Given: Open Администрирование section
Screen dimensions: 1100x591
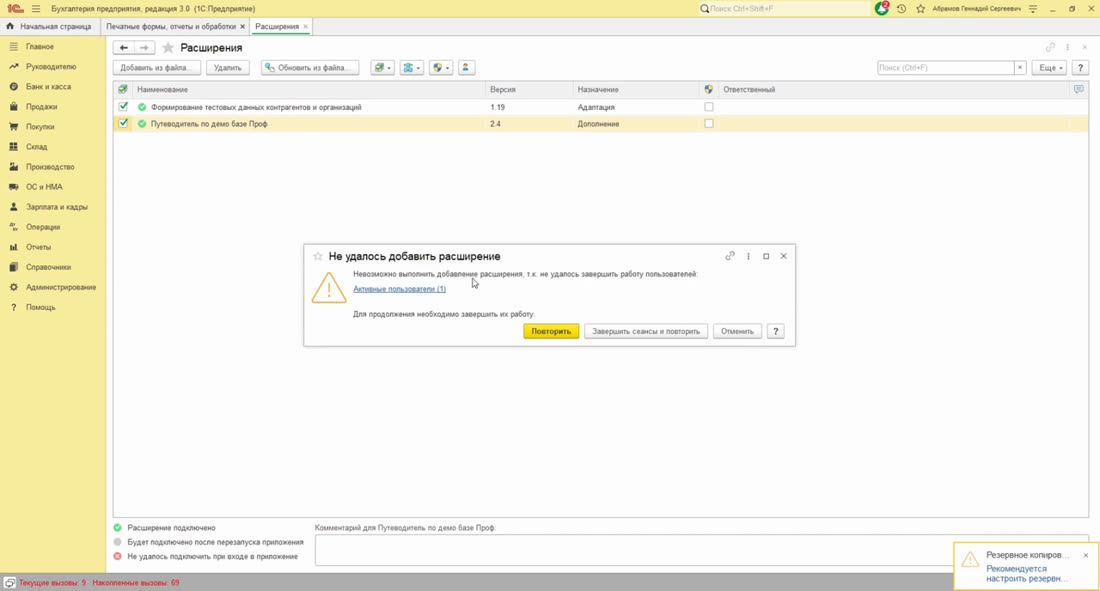Looking at the screenshot, I should [x=60, y=287].
